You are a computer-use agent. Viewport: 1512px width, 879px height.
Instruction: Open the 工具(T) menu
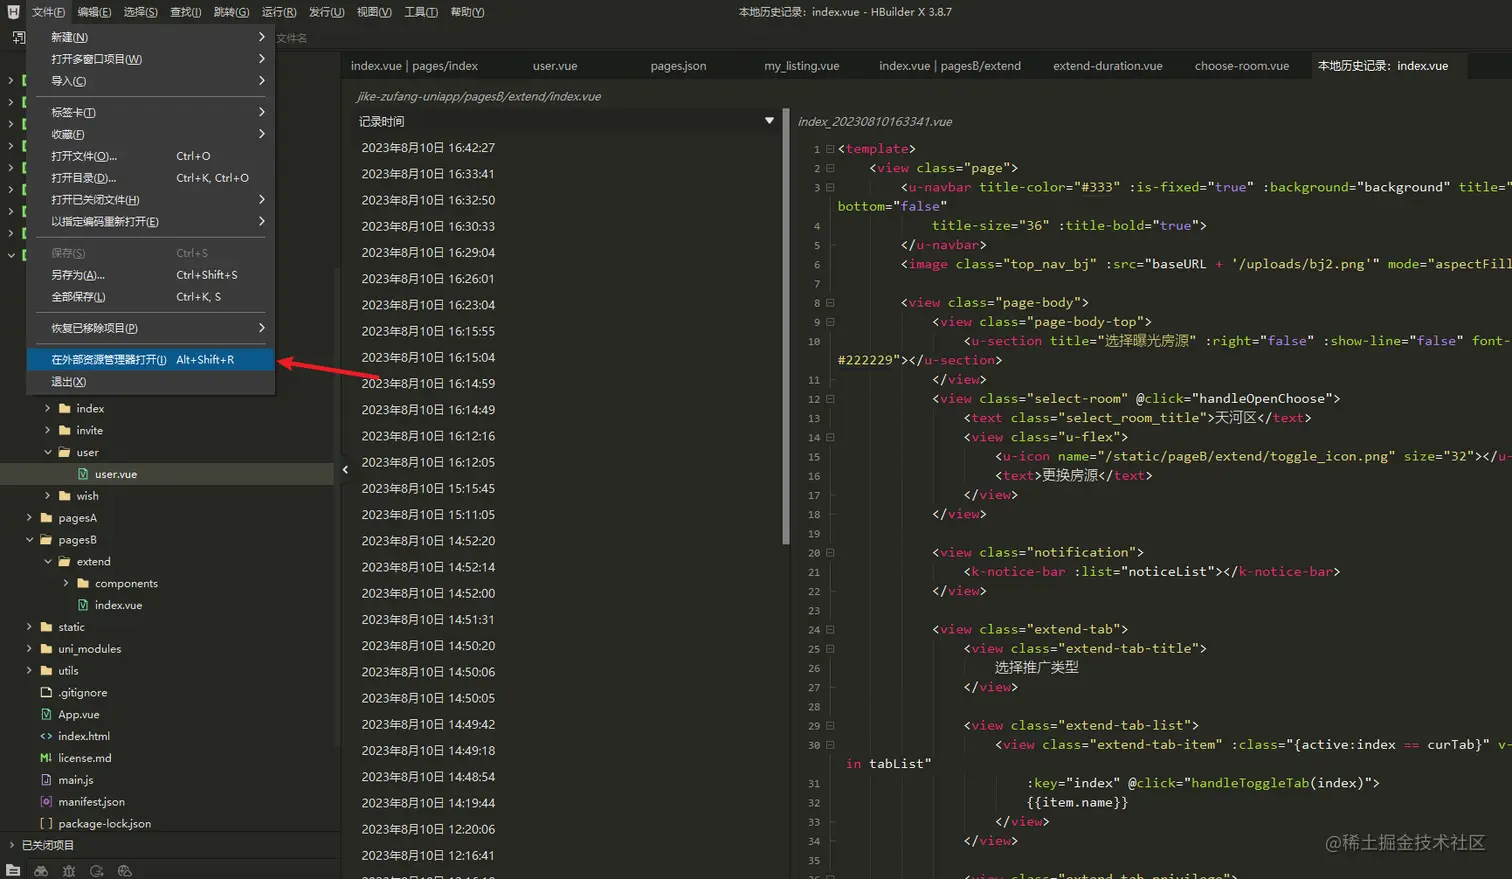click(421, 12)
